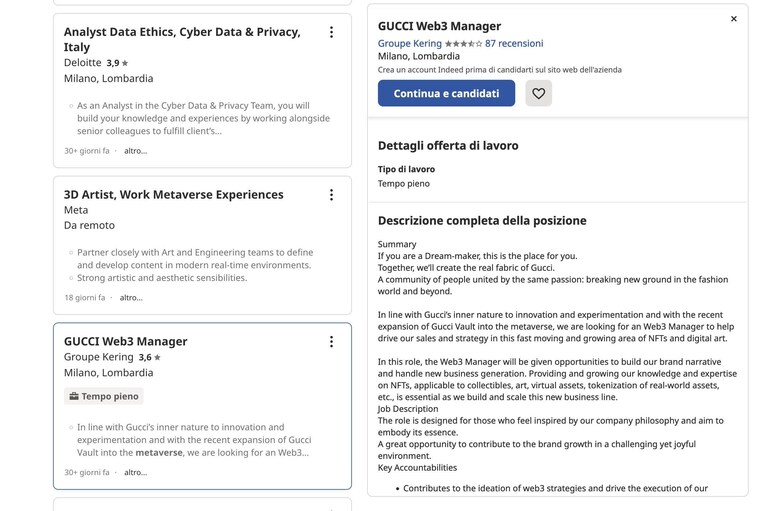Screen dimensions: 767x511
Task: Expand altro on 3D Artist card
Action: point(131,298)
